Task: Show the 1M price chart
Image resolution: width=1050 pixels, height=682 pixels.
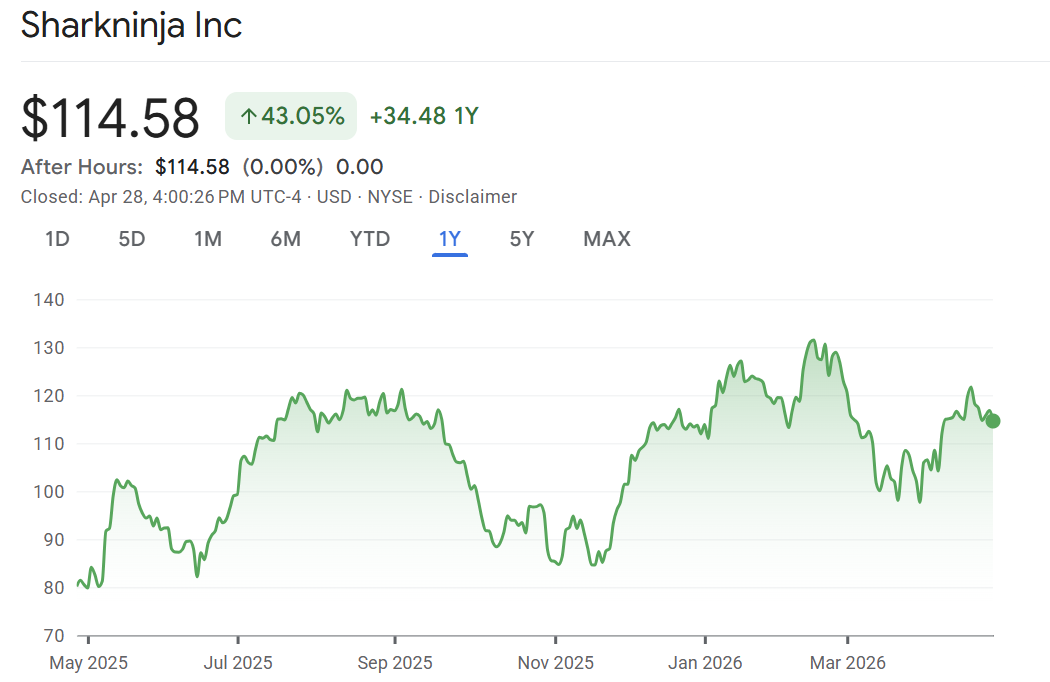Action: point(208,239)
